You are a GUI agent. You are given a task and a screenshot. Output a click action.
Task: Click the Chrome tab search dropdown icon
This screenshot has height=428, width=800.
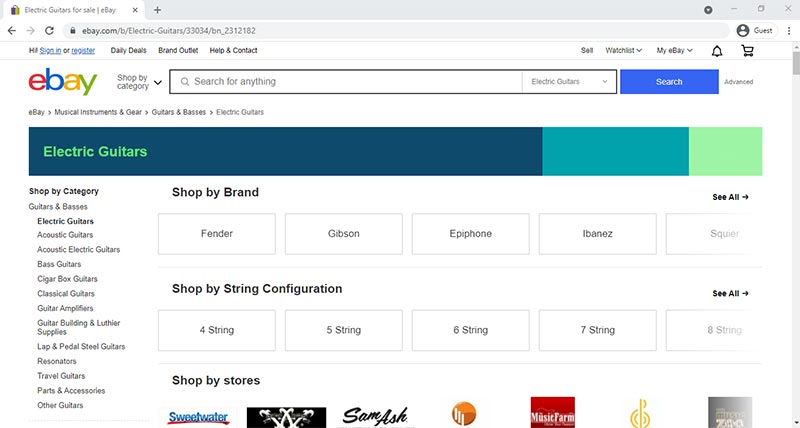pos(708,10)
